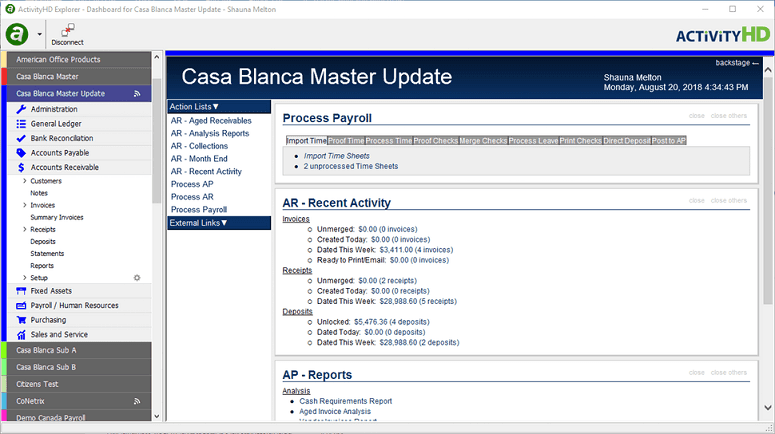
Task: Open Notes under Accounts Receivable
Action: pos(39,193)
